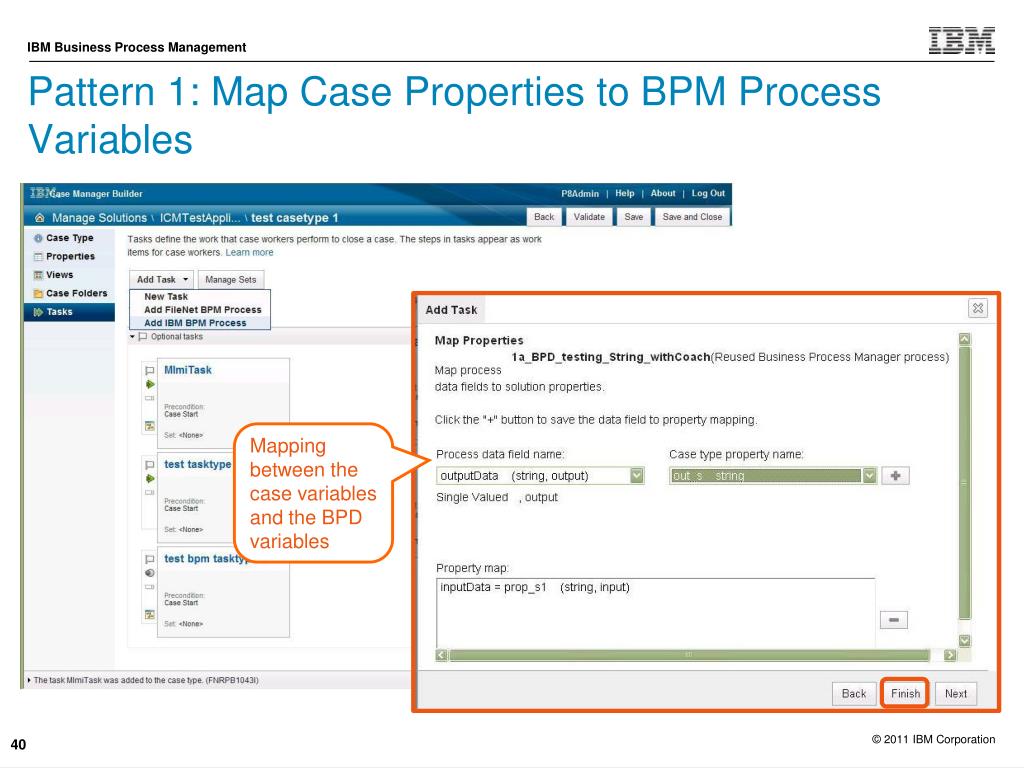Image resolution: width=1024 pixels, height=768 pixels.
Task: Click Finish in the Add Task dialog
Action: pos(905,694)
